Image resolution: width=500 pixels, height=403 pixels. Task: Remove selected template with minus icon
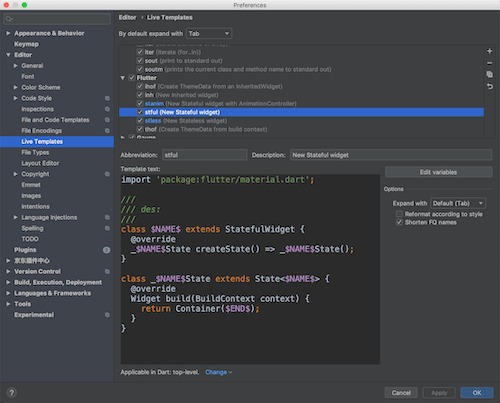click(x=489, y=63)
